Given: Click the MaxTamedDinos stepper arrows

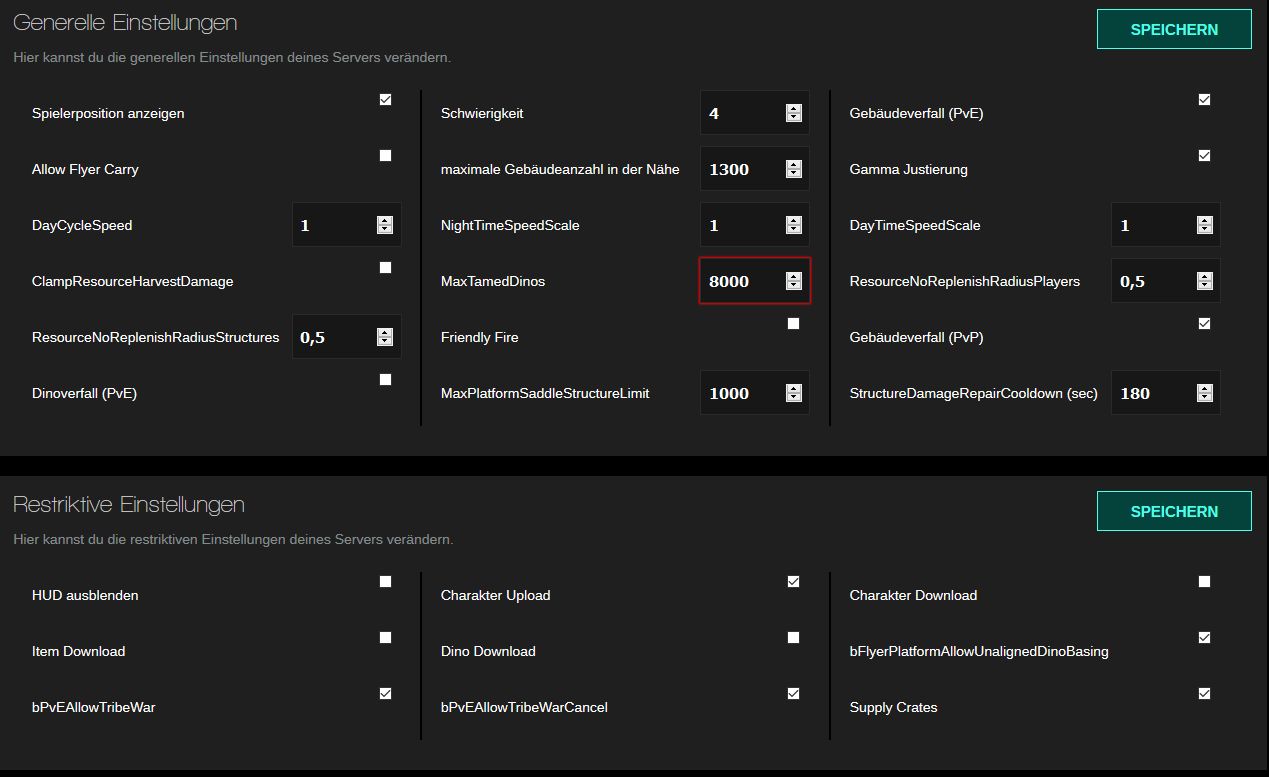Looking at the screenshot, I should click(x=794, y=281).
